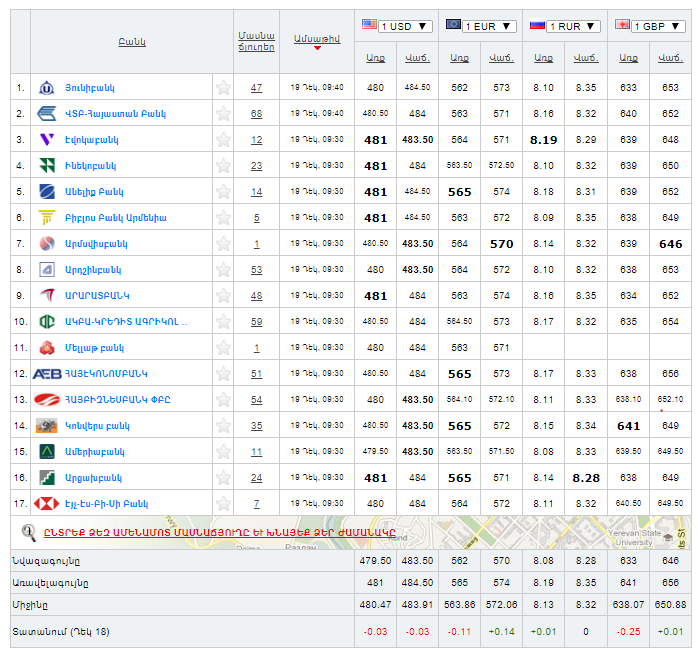The height and width of the screenshot is (657, 698).
Task: Sort by EUR sell column header
Action: [501, 58]
